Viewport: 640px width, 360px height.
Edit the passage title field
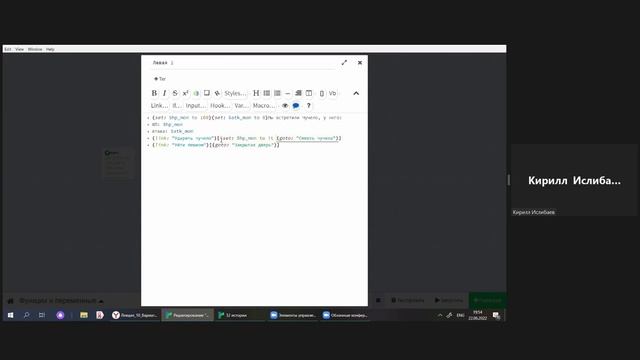coord(244,62)
